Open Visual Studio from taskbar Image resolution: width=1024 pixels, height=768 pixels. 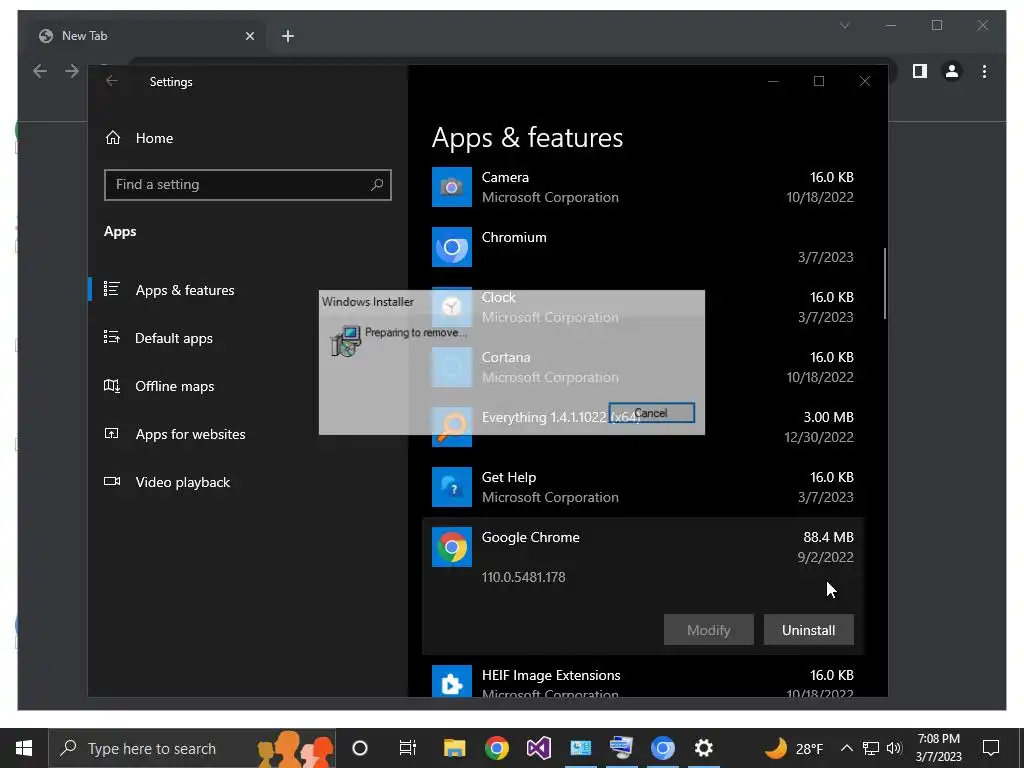(539, 748)
